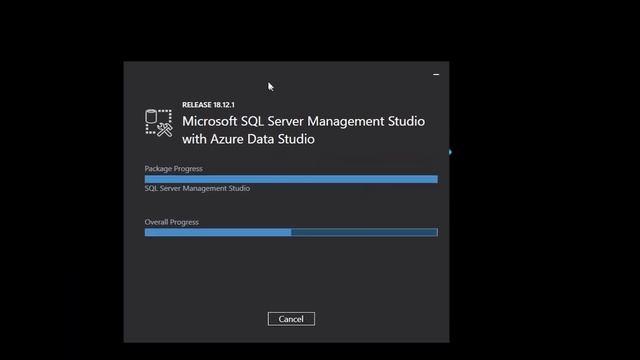
Task: Click 'Microsoft SQL Server Management Studio' title
Action: pos(303,121)
